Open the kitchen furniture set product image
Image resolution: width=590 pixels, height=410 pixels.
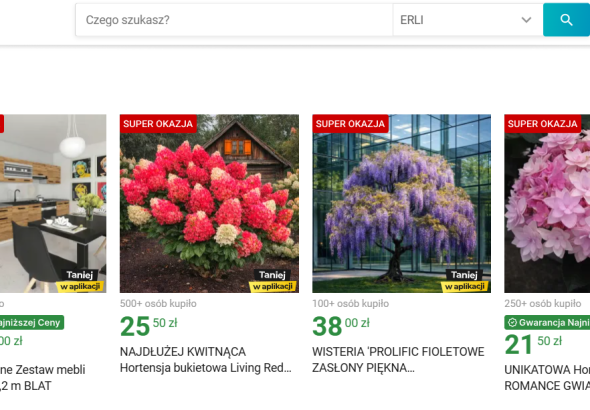tap(53, 203)
